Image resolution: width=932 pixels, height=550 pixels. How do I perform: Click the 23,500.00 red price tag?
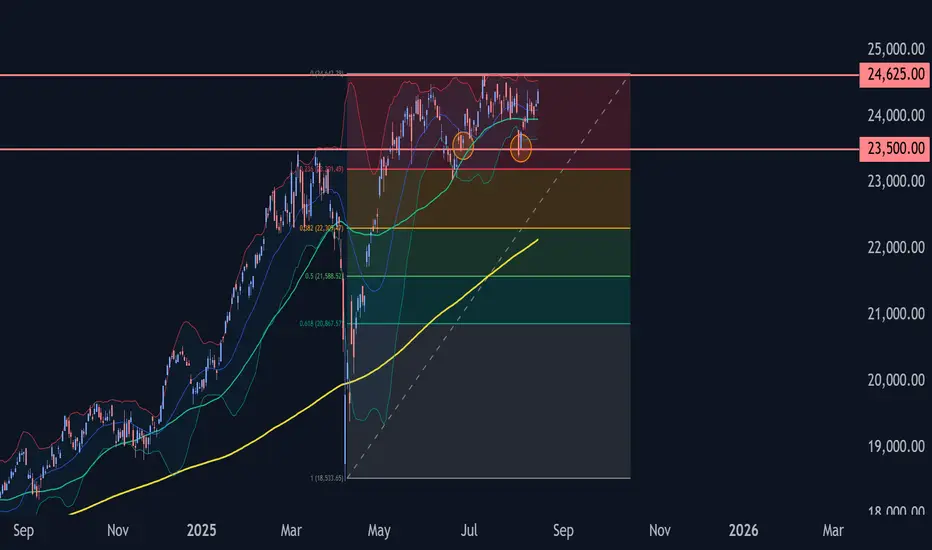[895, 148]
